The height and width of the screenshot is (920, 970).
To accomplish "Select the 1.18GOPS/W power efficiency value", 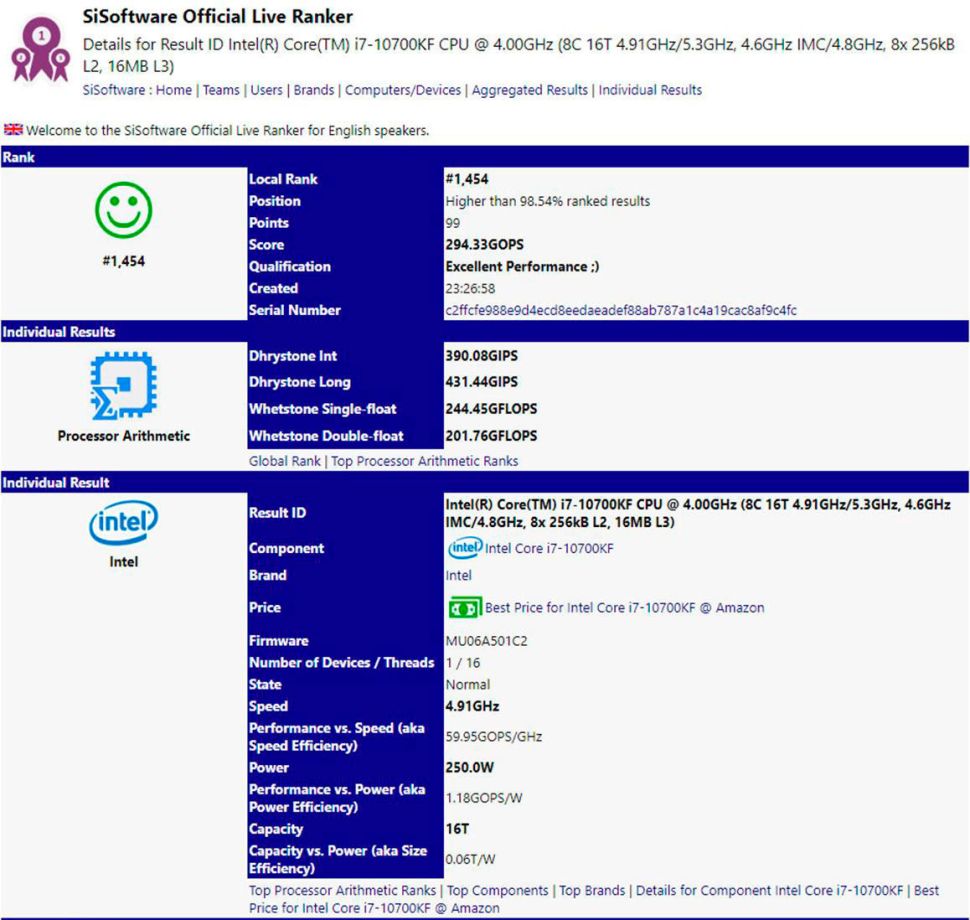I will (x=484, y=798).
